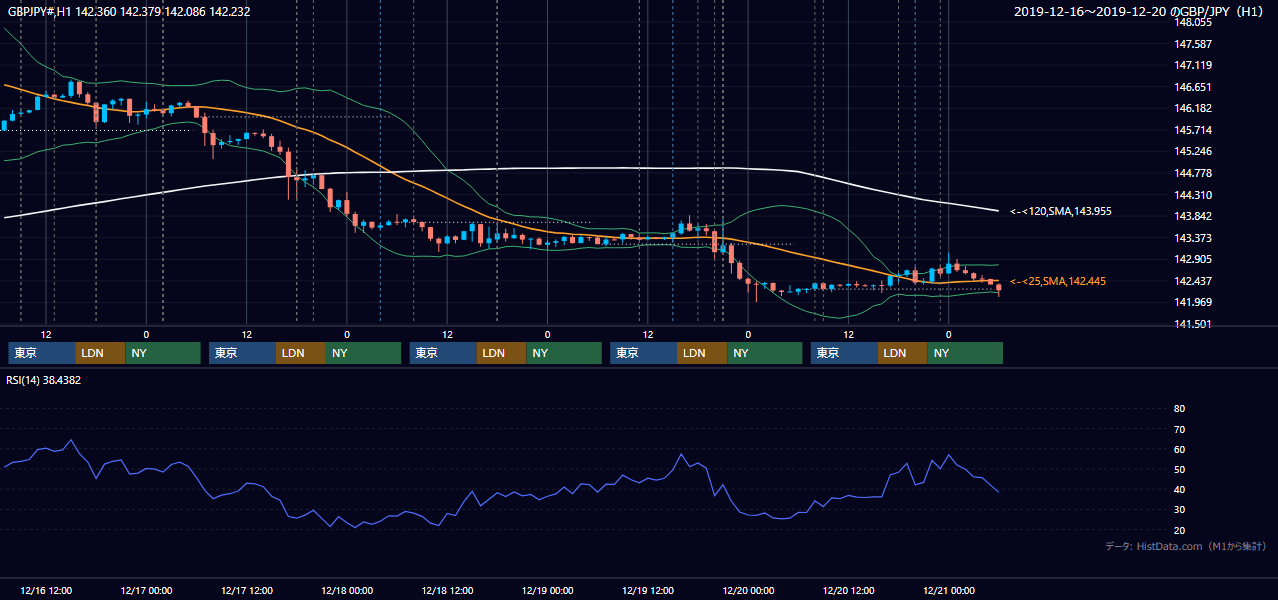Image resolution: width=1278 pixels, height=600 pixels.
Task: Click the RSI 50 scale value
Action: coord(1179,469)
